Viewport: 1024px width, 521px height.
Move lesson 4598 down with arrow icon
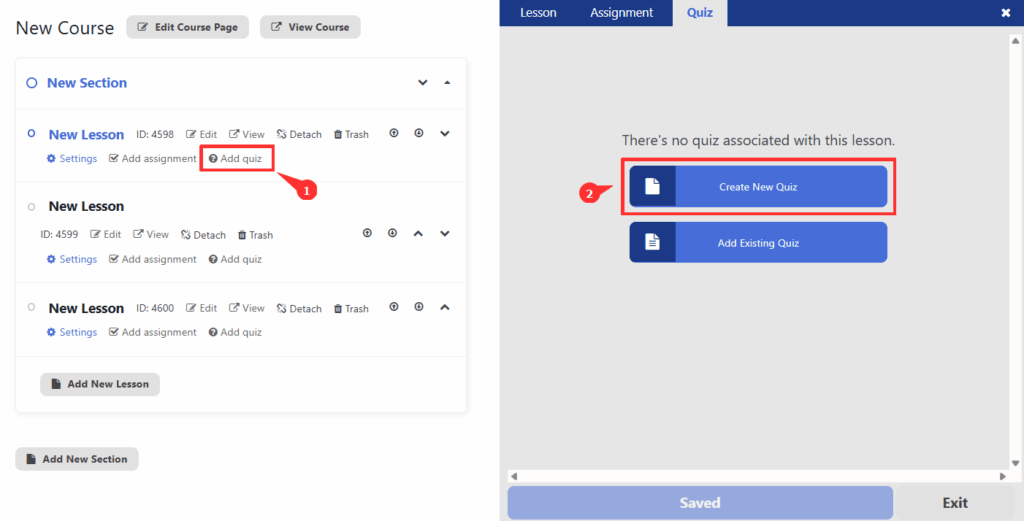tap(419, 134)
